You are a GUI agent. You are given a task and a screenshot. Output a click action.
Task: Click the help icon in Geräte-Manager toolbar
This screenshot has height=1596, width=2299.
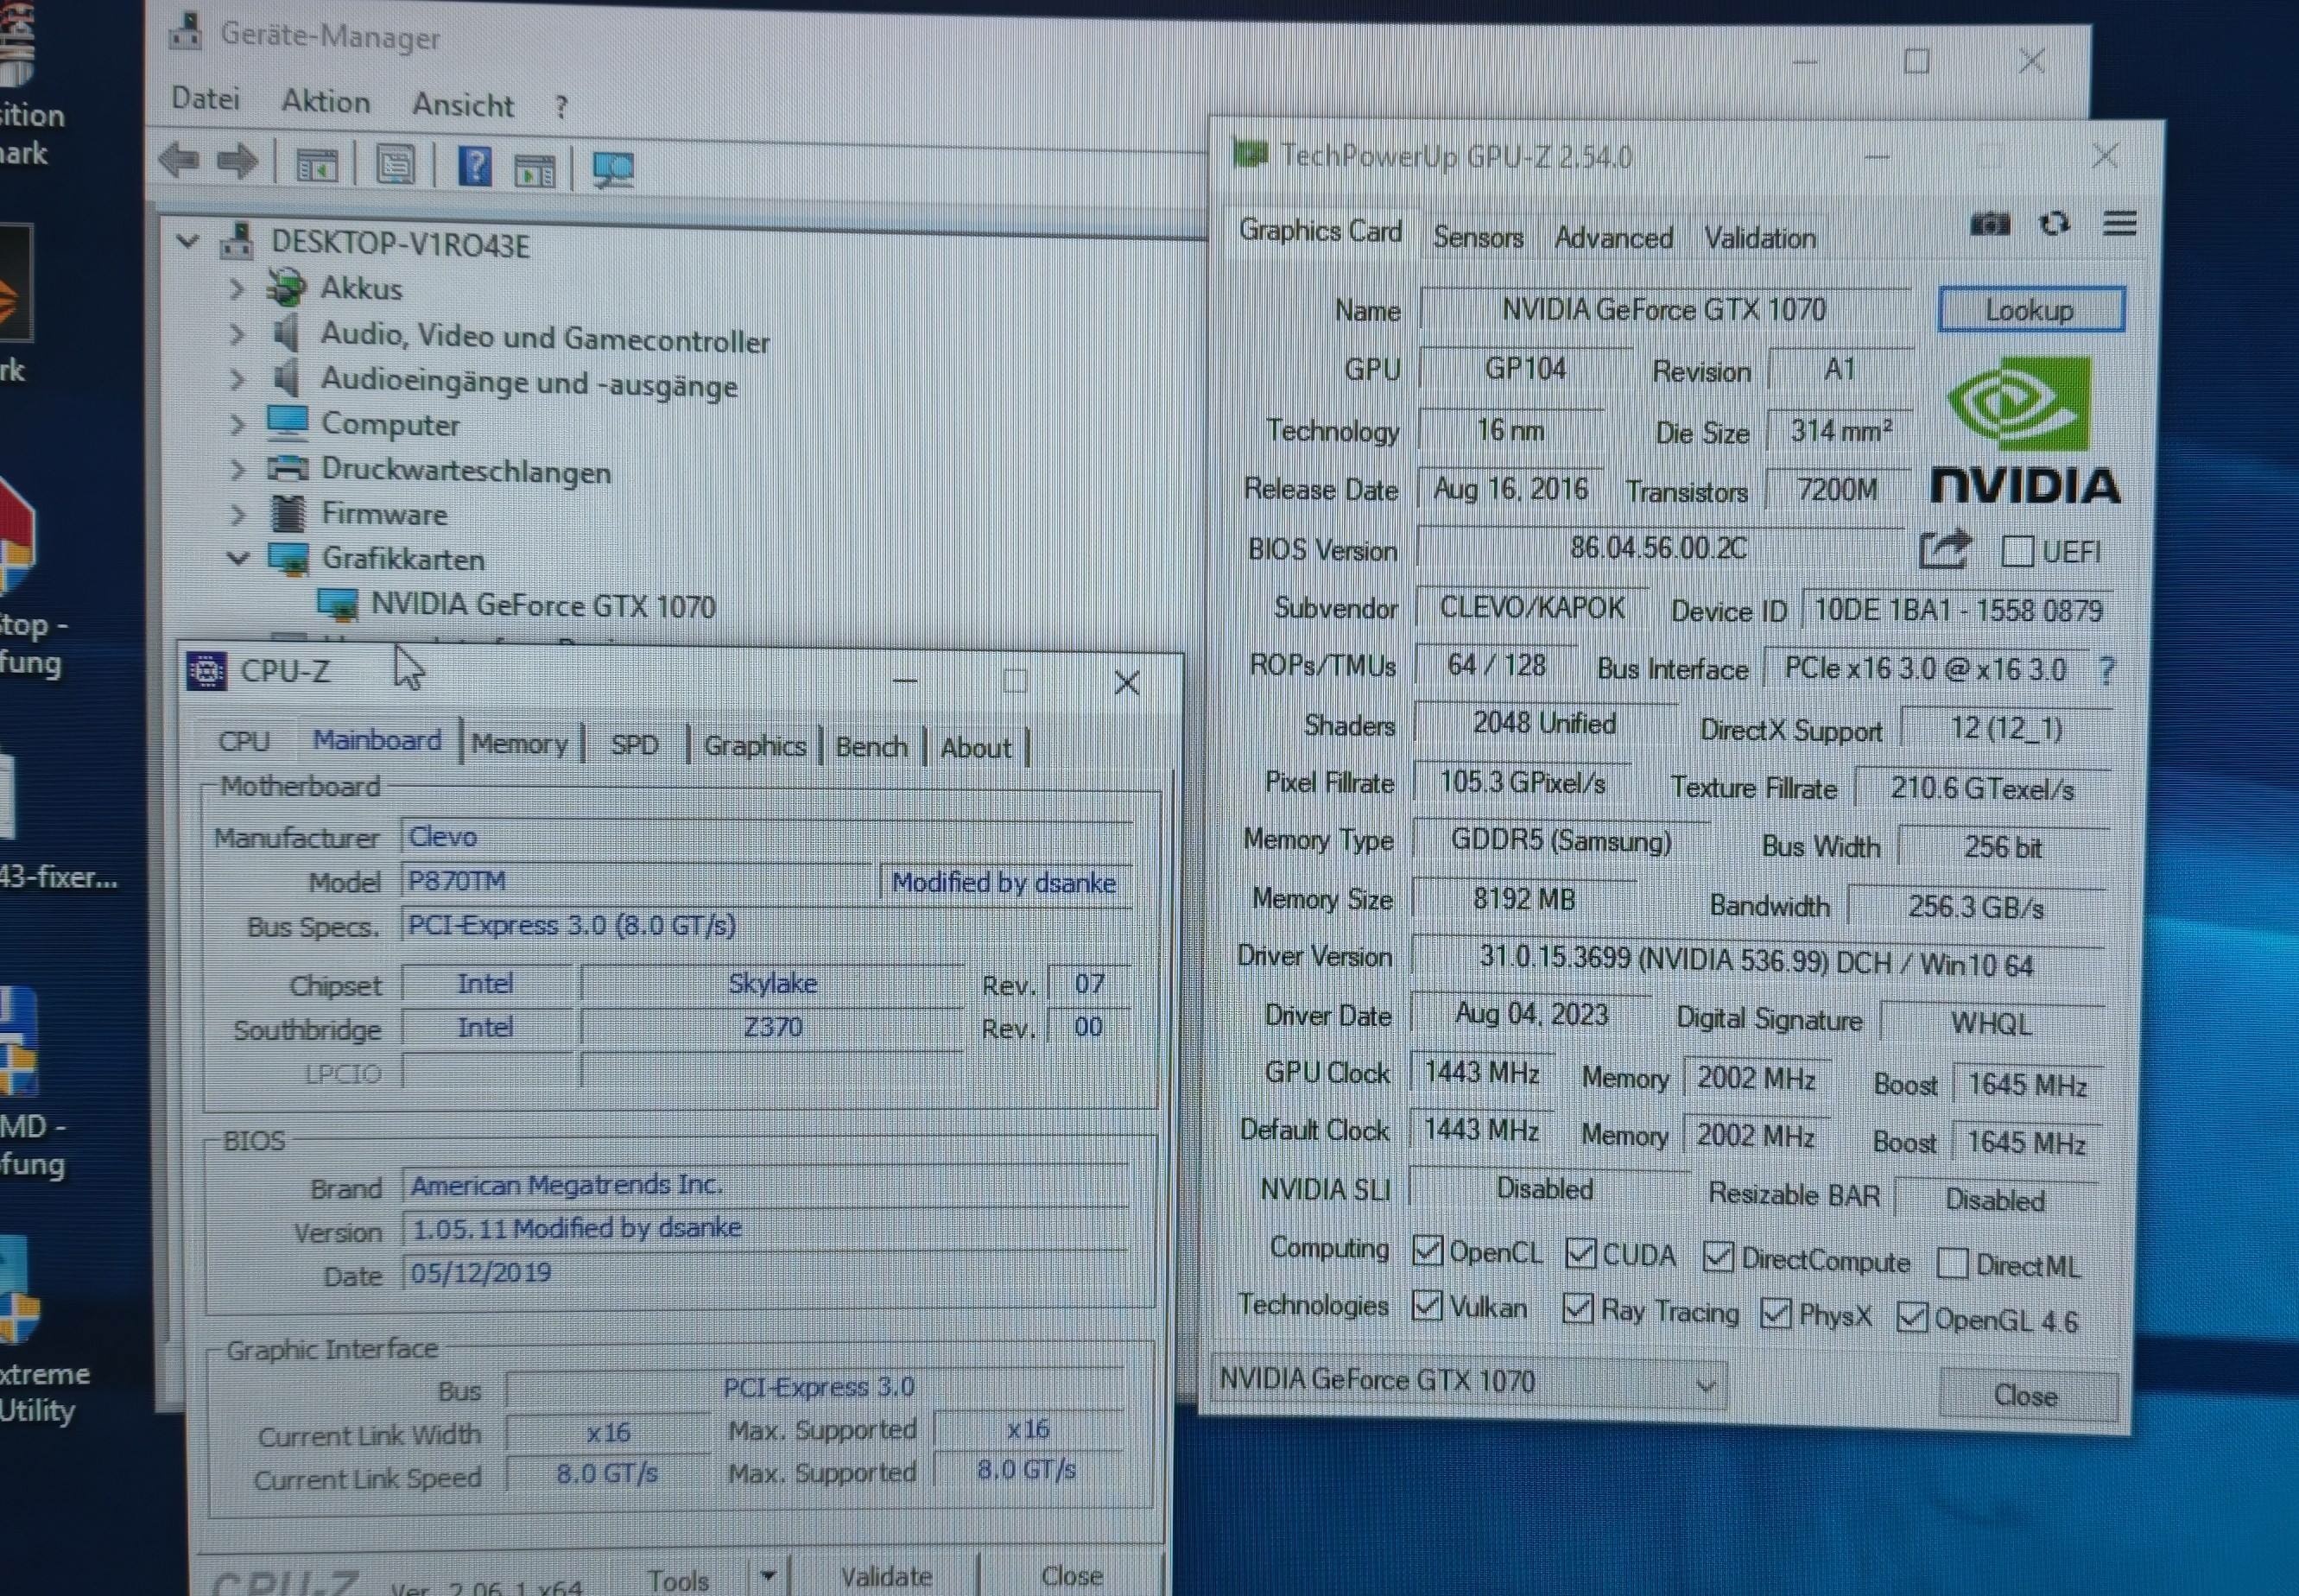click(x=474, y=166)
